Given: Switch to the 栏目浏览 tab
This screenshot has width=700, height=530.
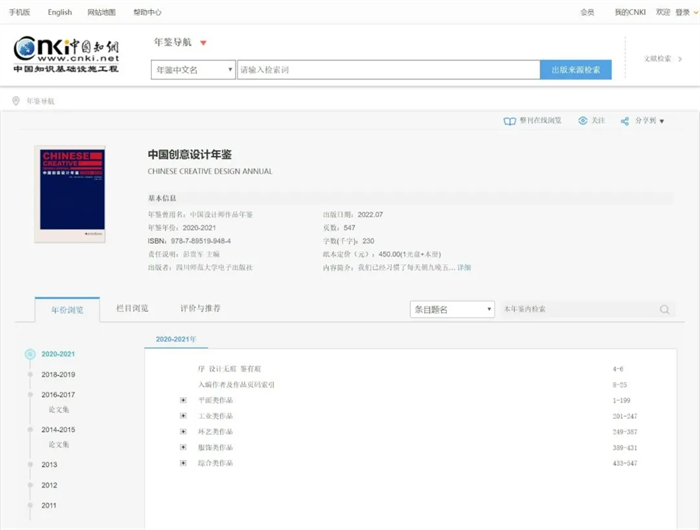Looking at the screenshot, I should pos(132,309).
